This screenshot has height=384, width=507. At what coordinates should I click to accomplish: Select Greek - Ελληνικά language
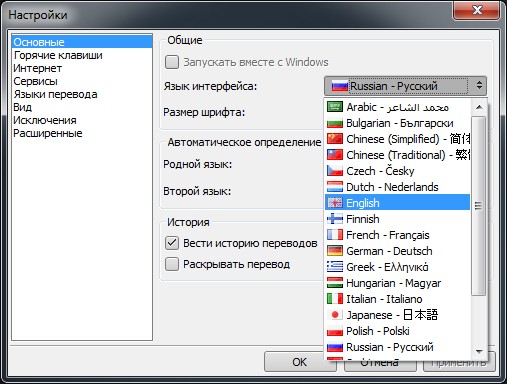click(397, 267)
